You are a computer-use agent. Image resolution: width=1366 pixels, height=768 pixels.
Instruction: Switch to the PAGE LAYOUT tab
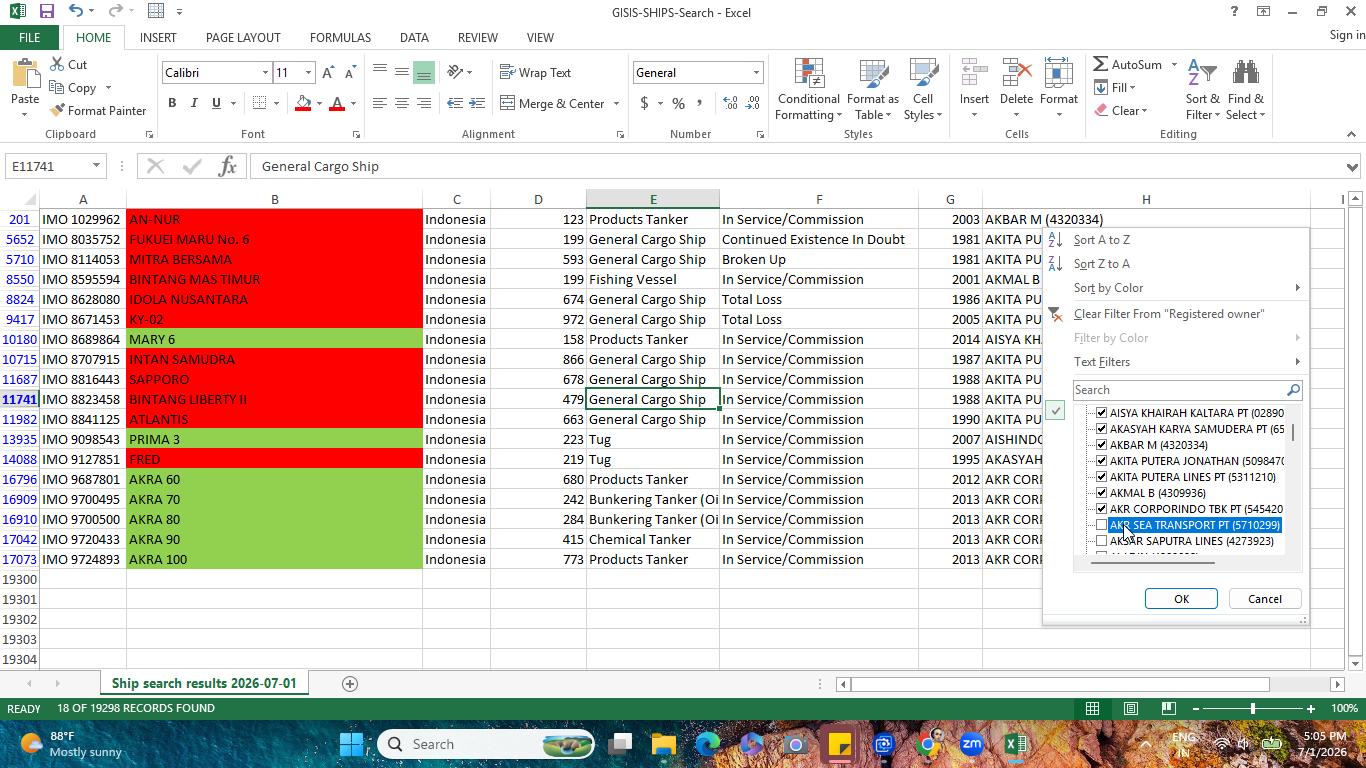click(243, 37)
